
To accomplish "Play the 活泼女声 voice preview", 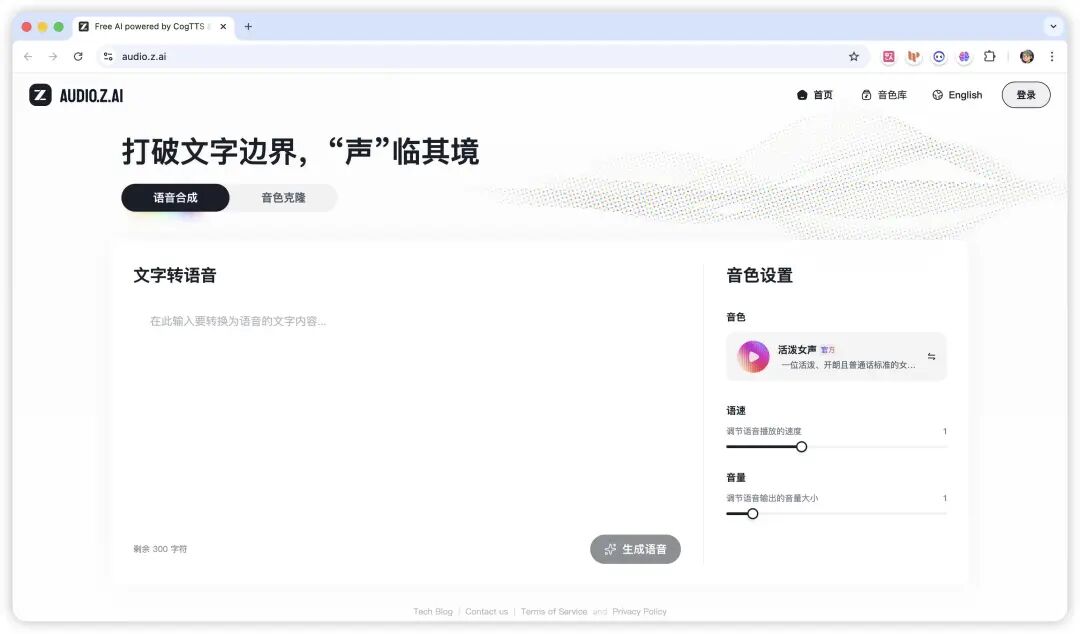I will [752, 357].
